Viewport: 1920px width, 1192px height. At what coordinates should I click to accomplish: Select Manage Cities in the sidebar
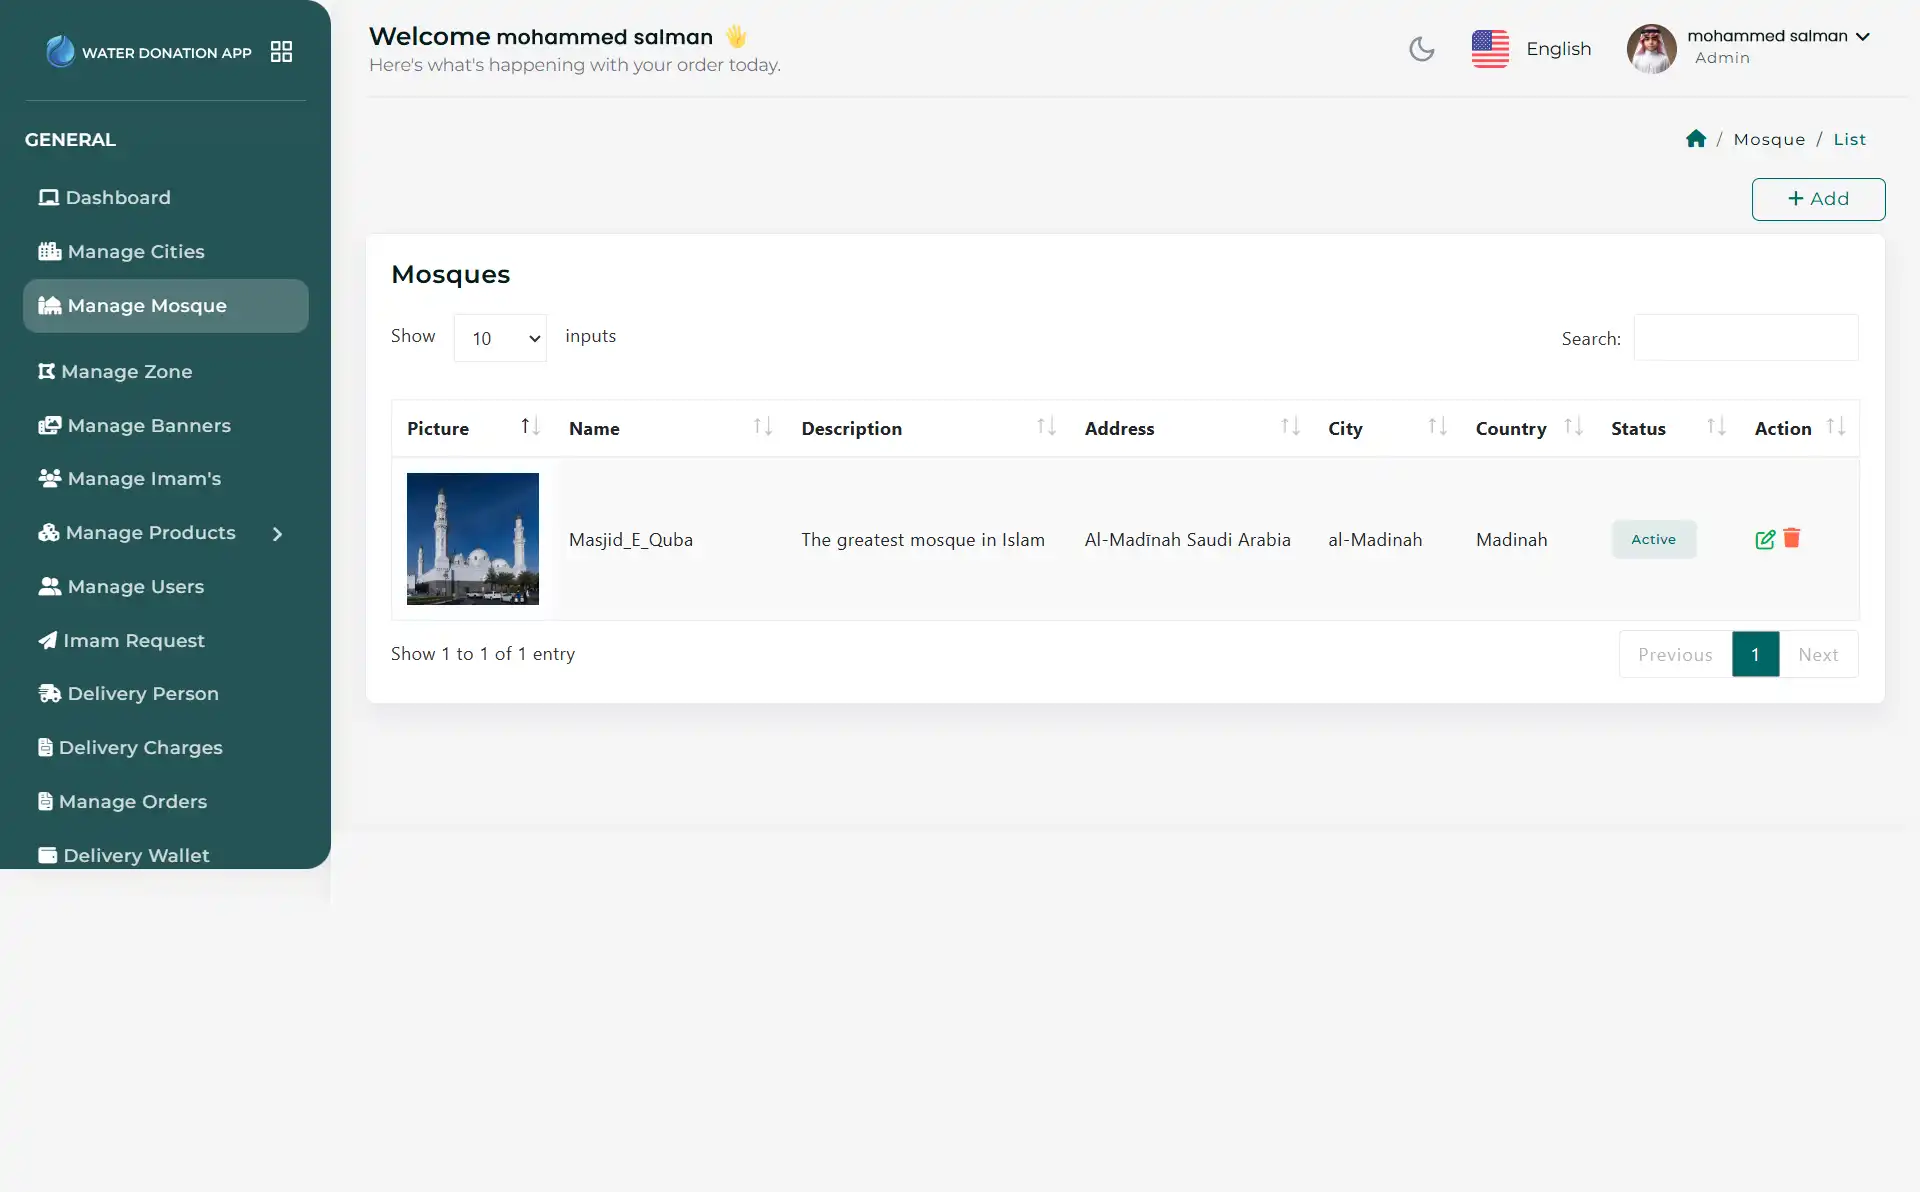click(x=132, y=251)
